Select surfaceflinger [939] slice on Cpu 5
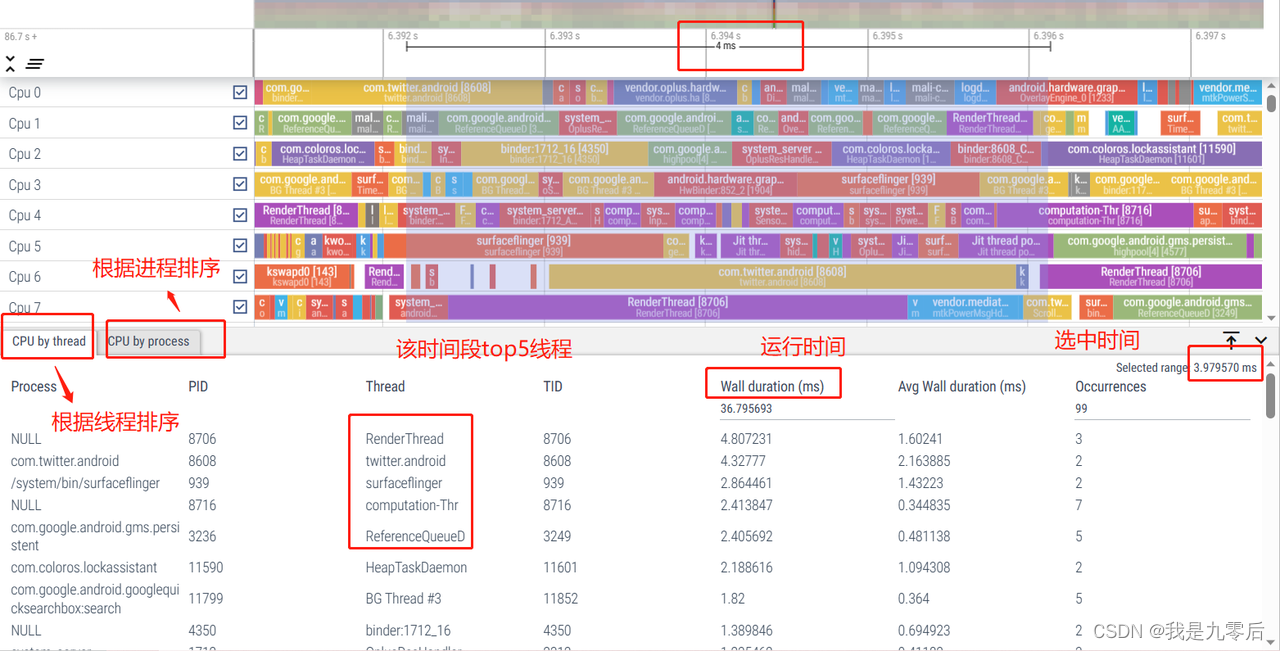 [523, 246]
